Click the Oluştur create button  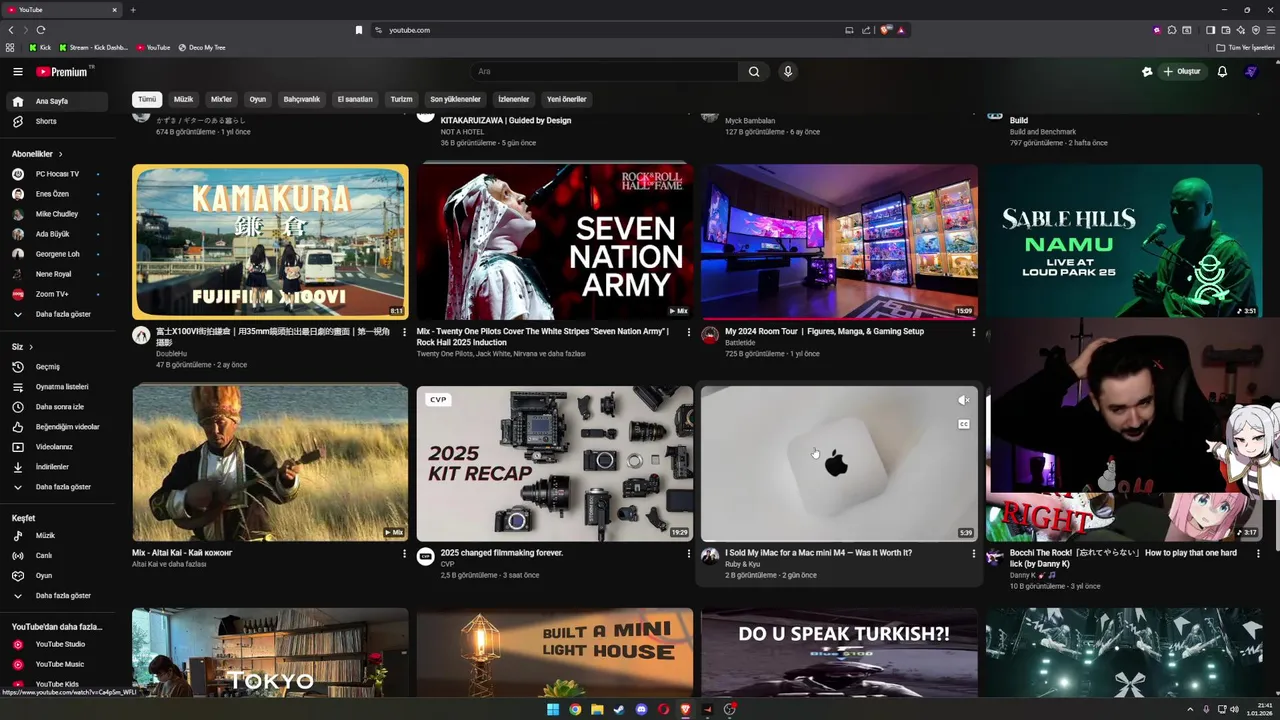tap(1181, 72)
